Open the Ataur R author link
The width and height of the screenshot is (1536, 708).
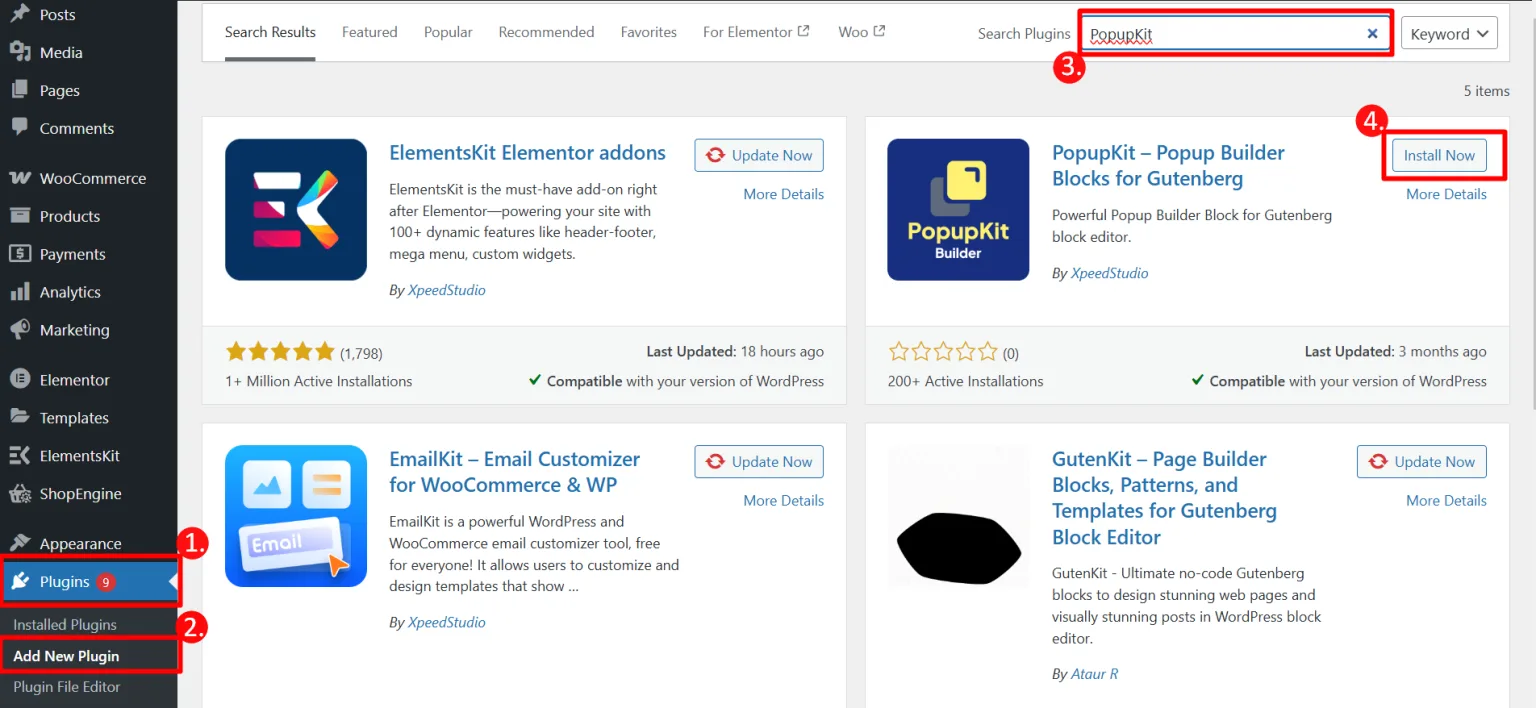[x=1094, y=674]
